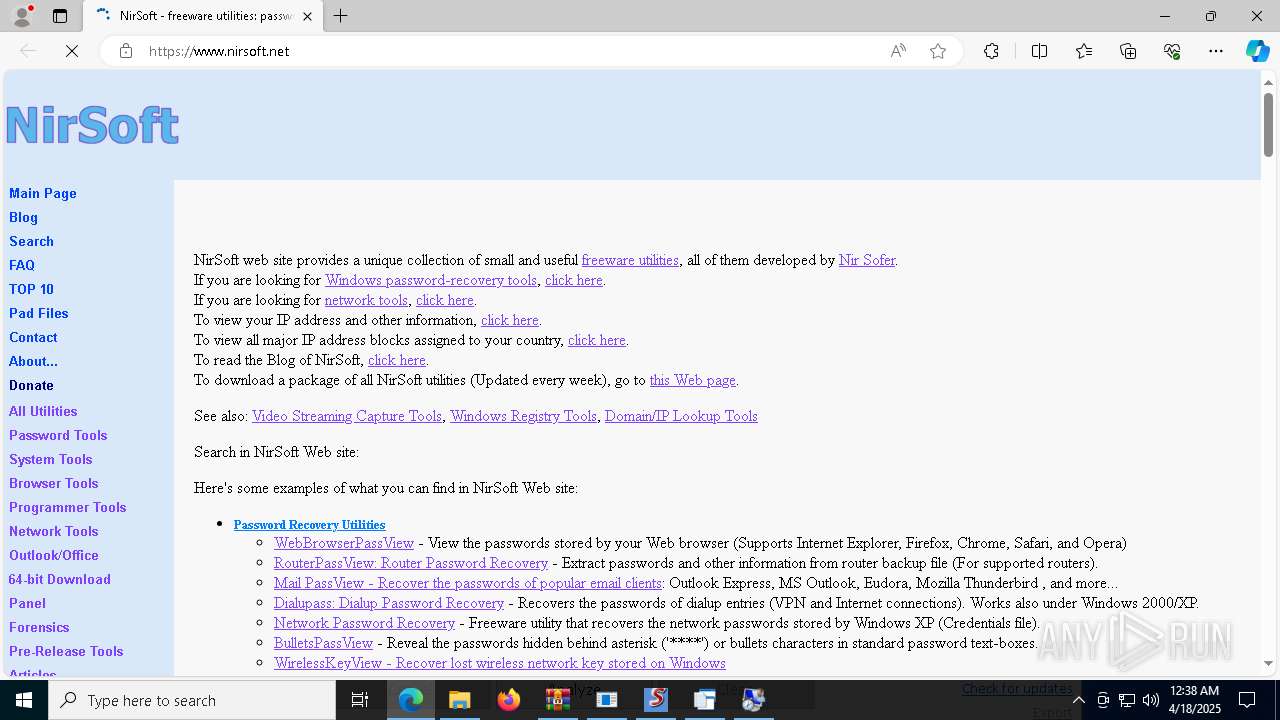1280x720 pixels.
Task: Open the BulletsPassView link
Action: click(323, 643)
